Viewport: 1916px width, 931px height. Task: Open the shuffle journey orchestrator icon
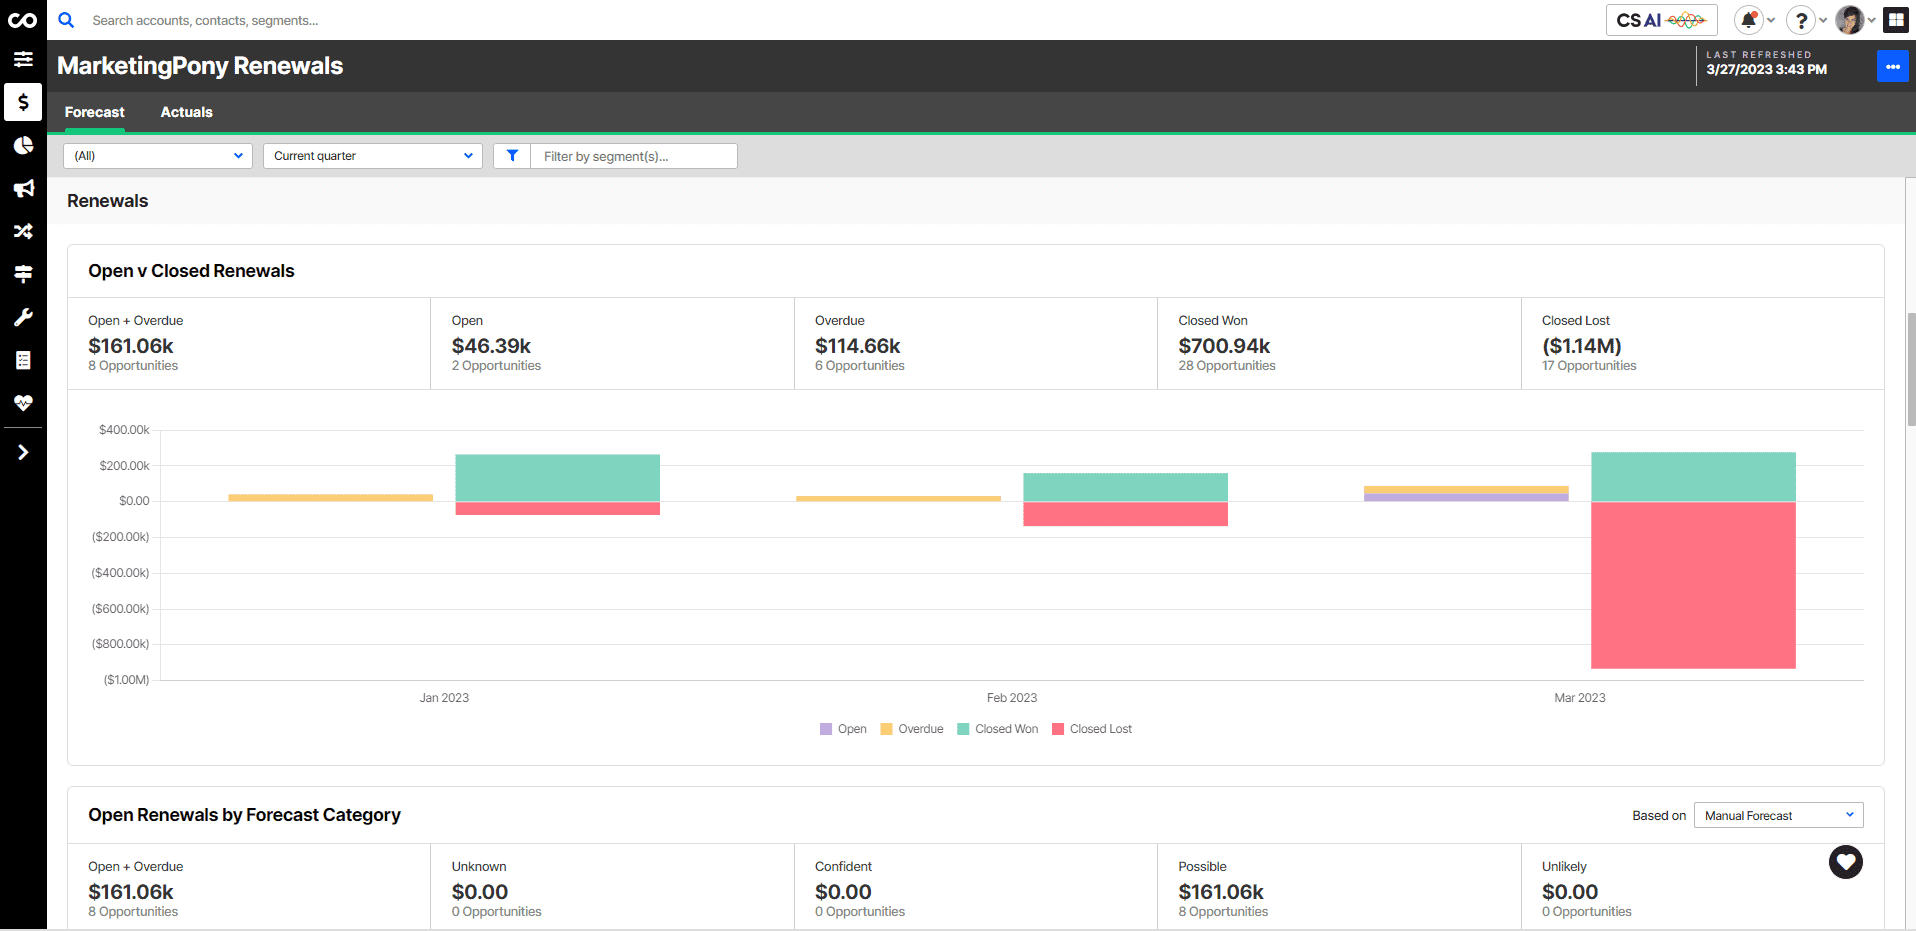click(x=22, y=231)
